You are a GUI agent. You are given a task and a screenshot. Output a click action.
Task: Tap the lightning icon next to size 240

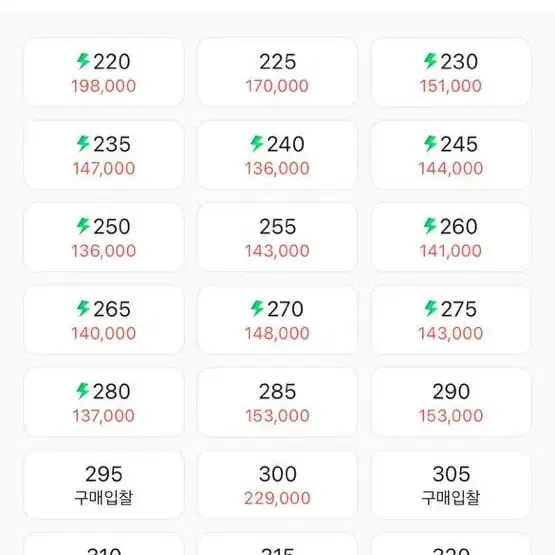[x=257, y=143]
